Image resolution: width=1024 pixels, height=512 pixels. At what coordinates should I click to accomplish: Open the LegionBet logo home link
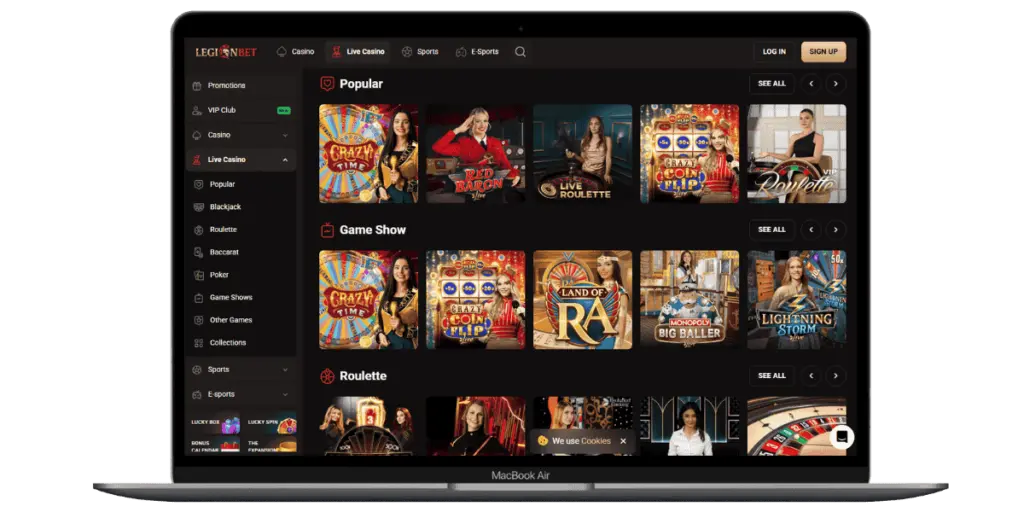tap(226, 52)
